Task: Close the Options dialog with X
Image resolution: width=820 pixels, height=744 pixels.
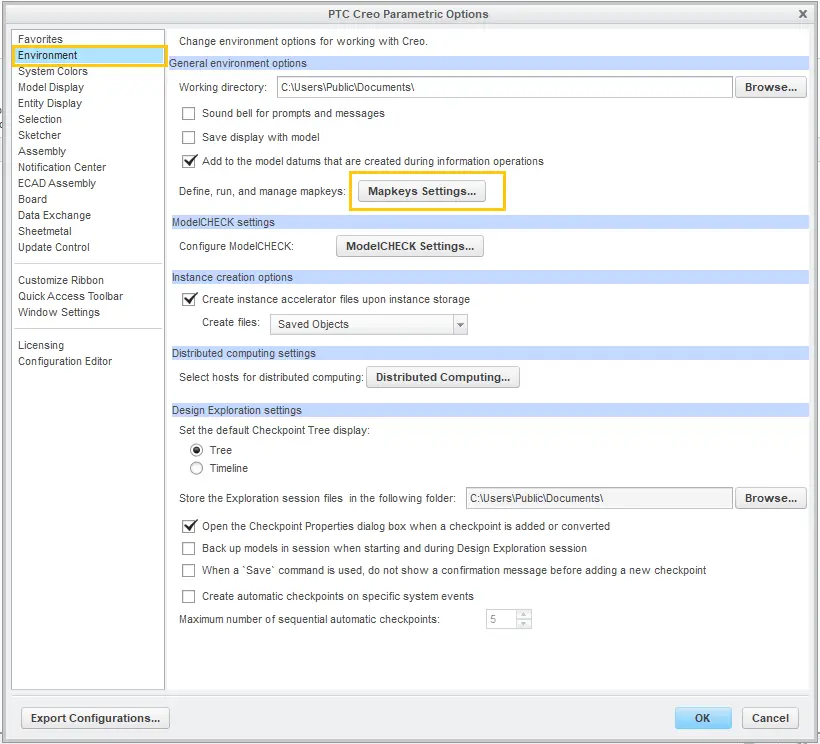Action: pyautogui.click(x=802, y=14)
